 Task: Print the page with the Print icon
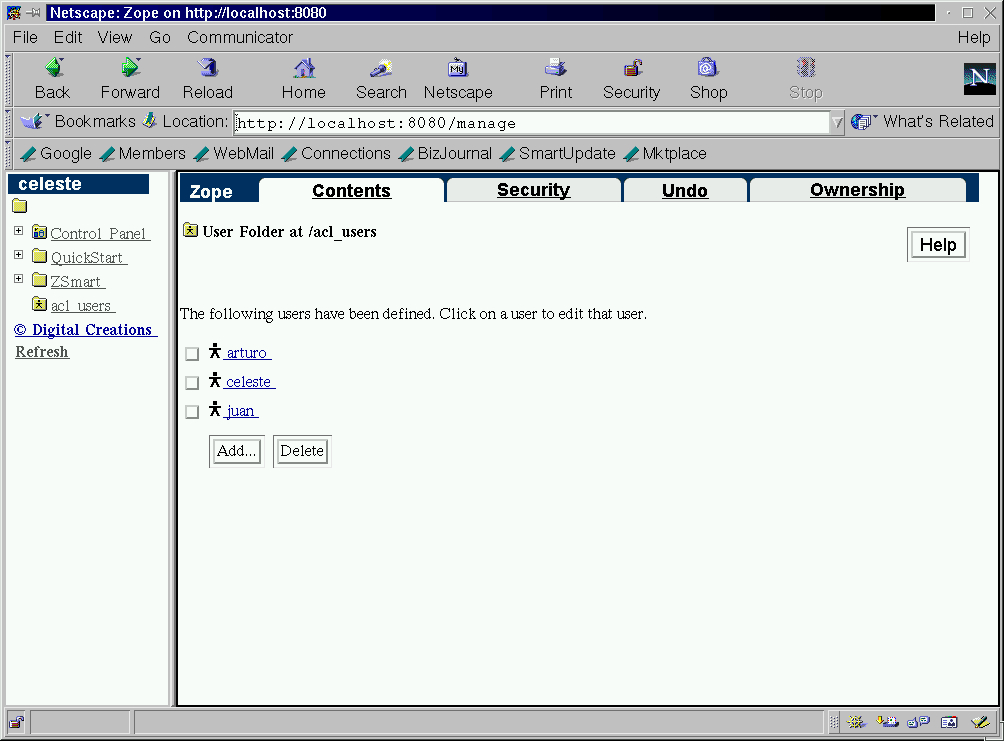point(556,68)
